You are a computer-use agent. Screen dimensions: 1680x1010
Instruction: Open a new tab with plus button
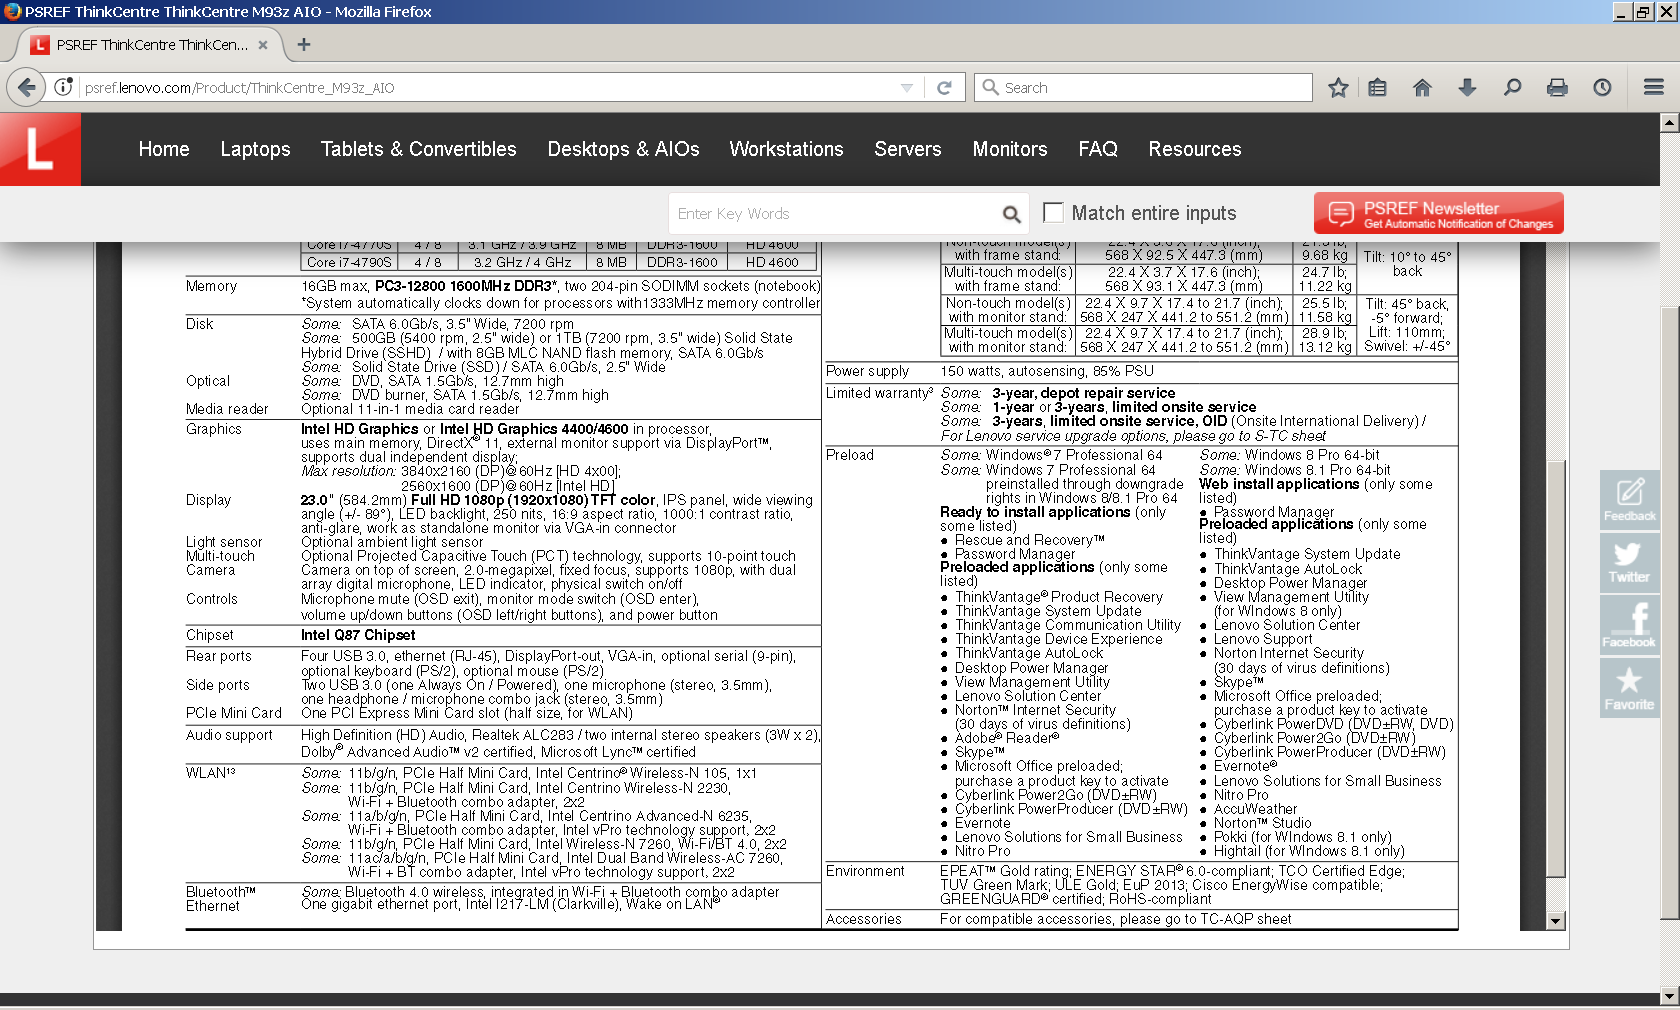pyautogui.click(x=304, y=44)
